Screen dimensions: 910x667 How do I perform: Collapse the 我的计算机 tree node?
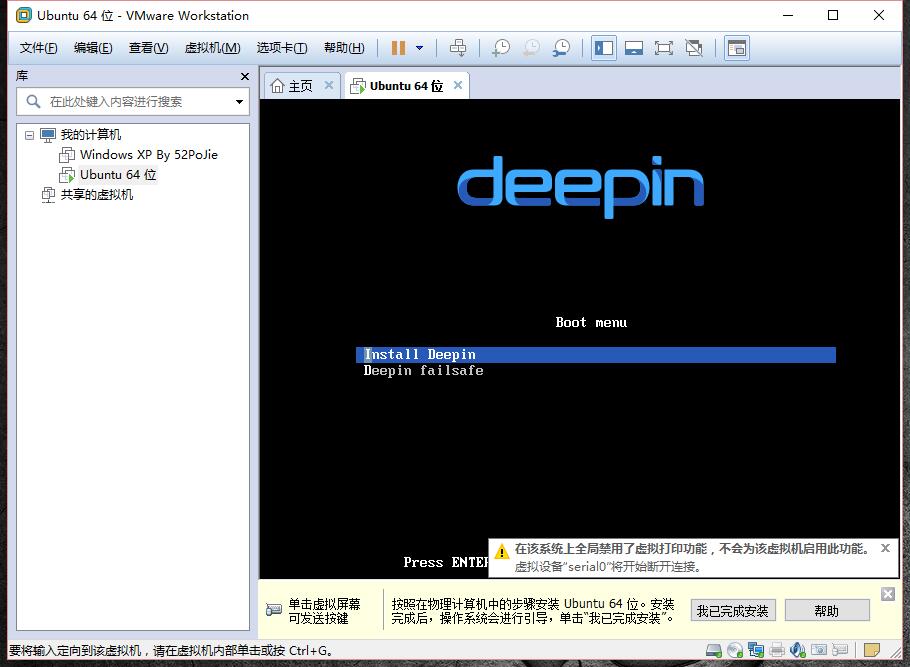point(30,135)
